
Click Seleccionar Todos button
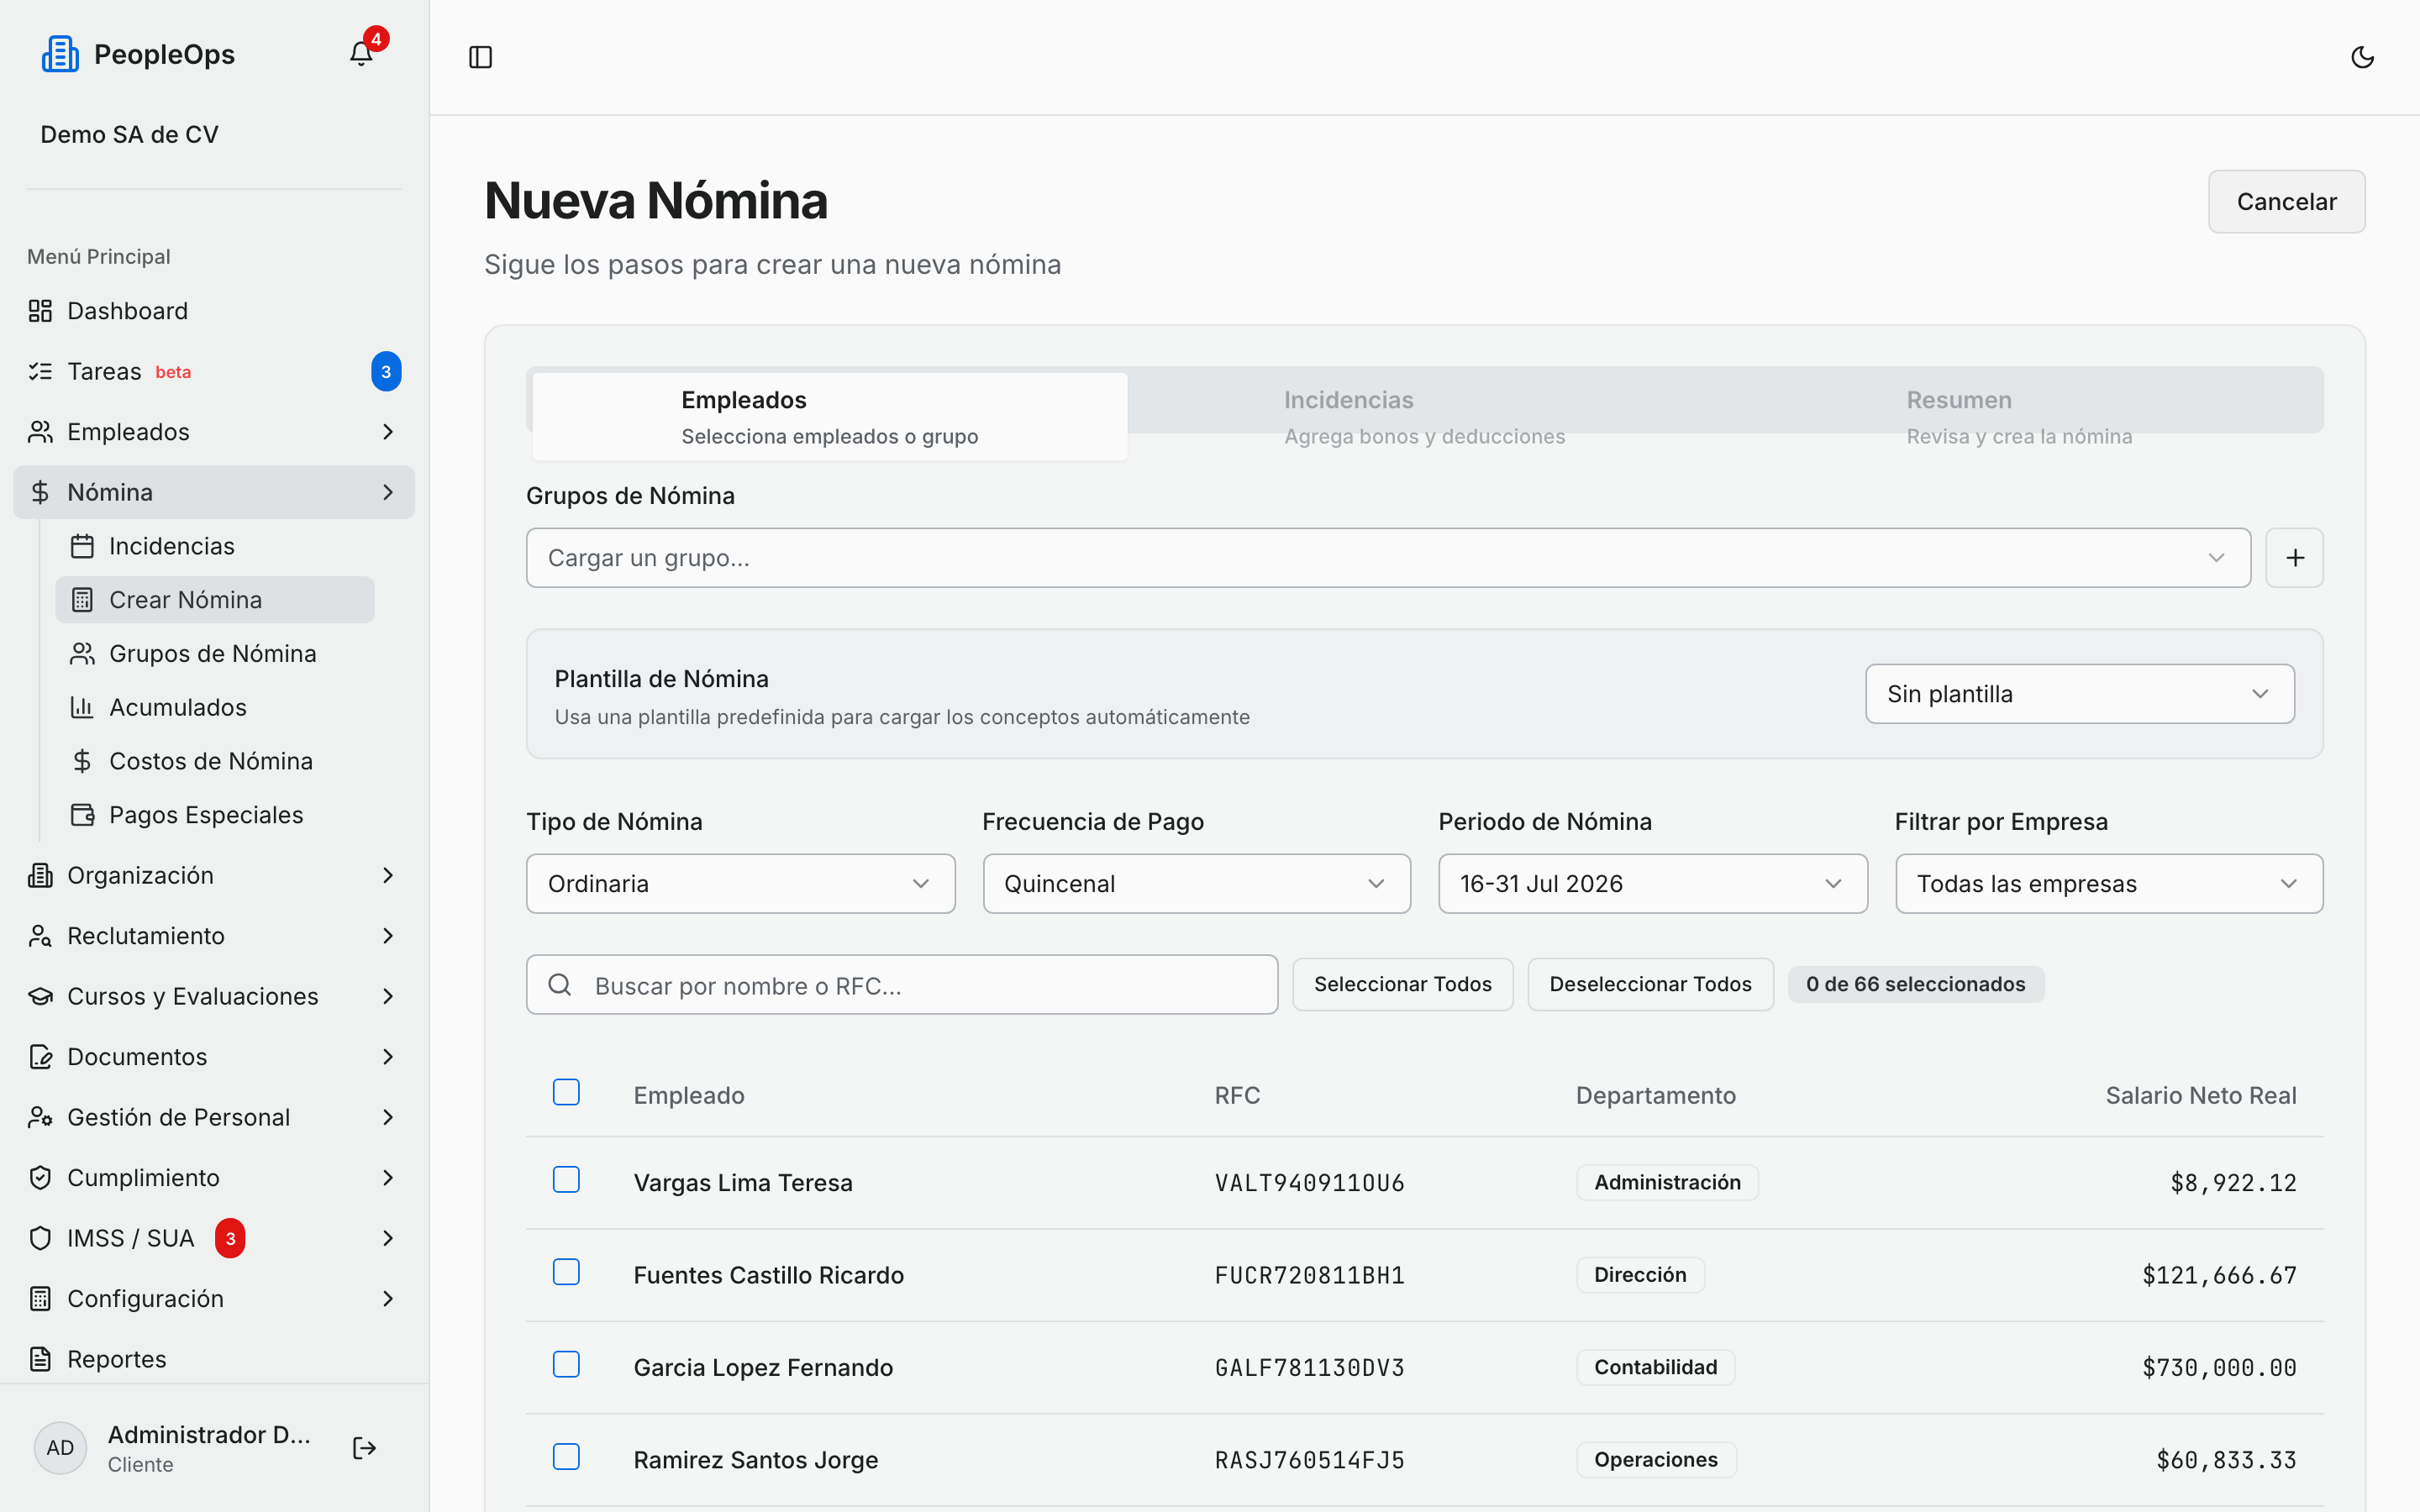(x=1402, y=984)
